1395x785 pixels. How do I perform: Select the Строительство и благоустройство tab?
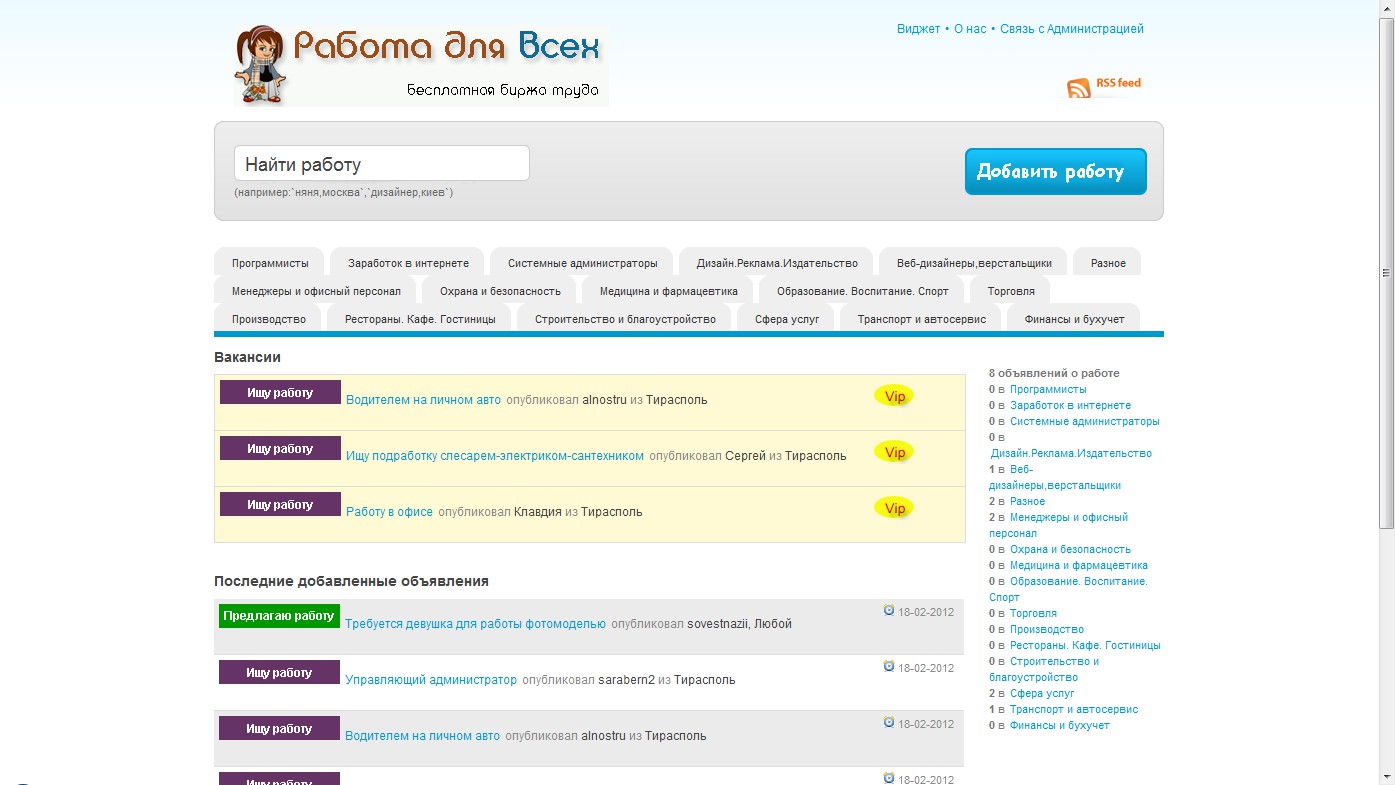(625, 319)
